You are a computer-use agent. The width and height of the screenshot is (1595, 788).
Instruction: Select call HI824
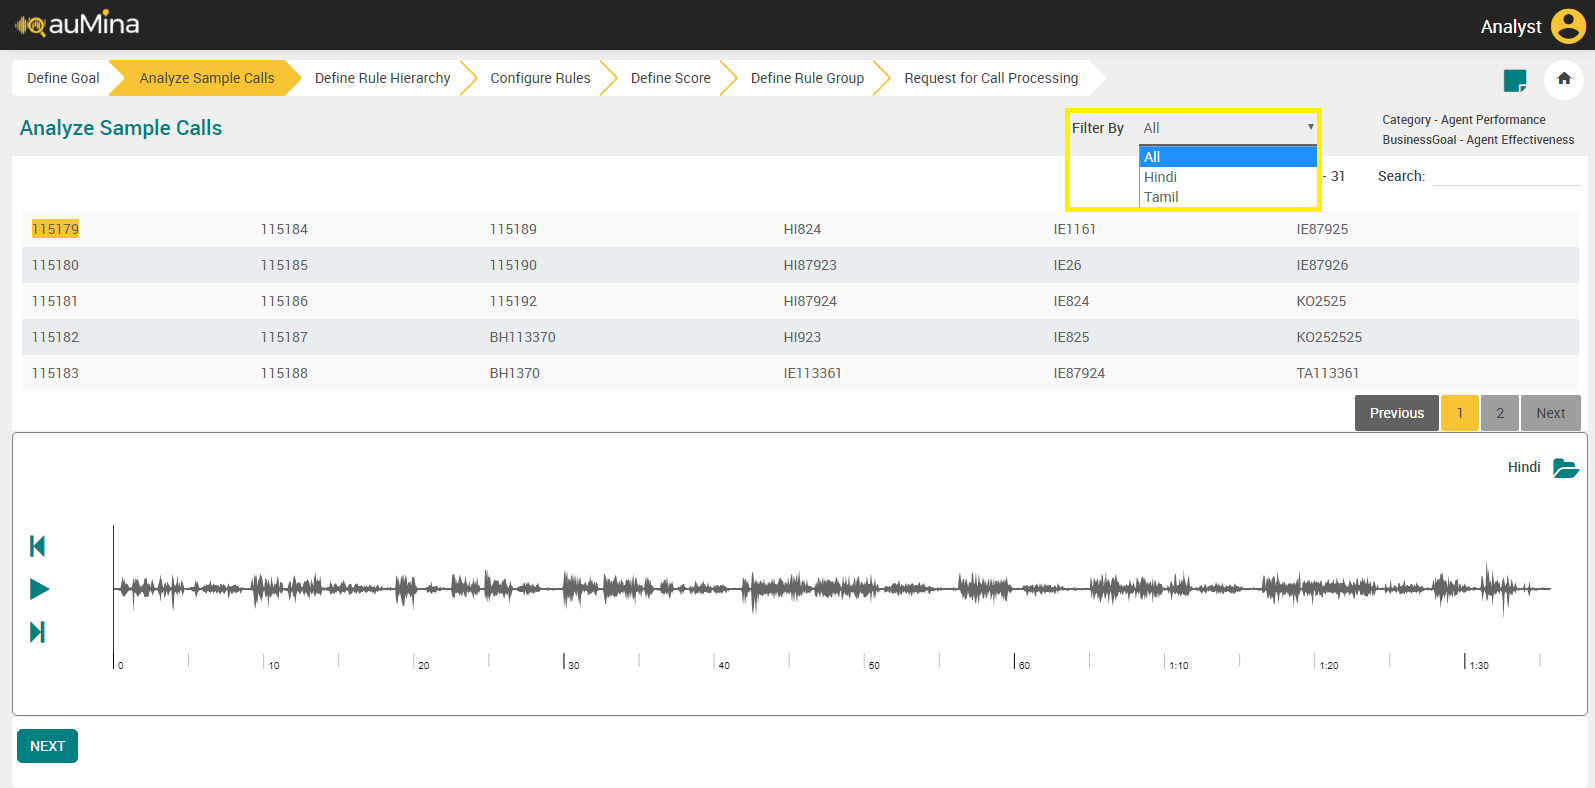802,229
